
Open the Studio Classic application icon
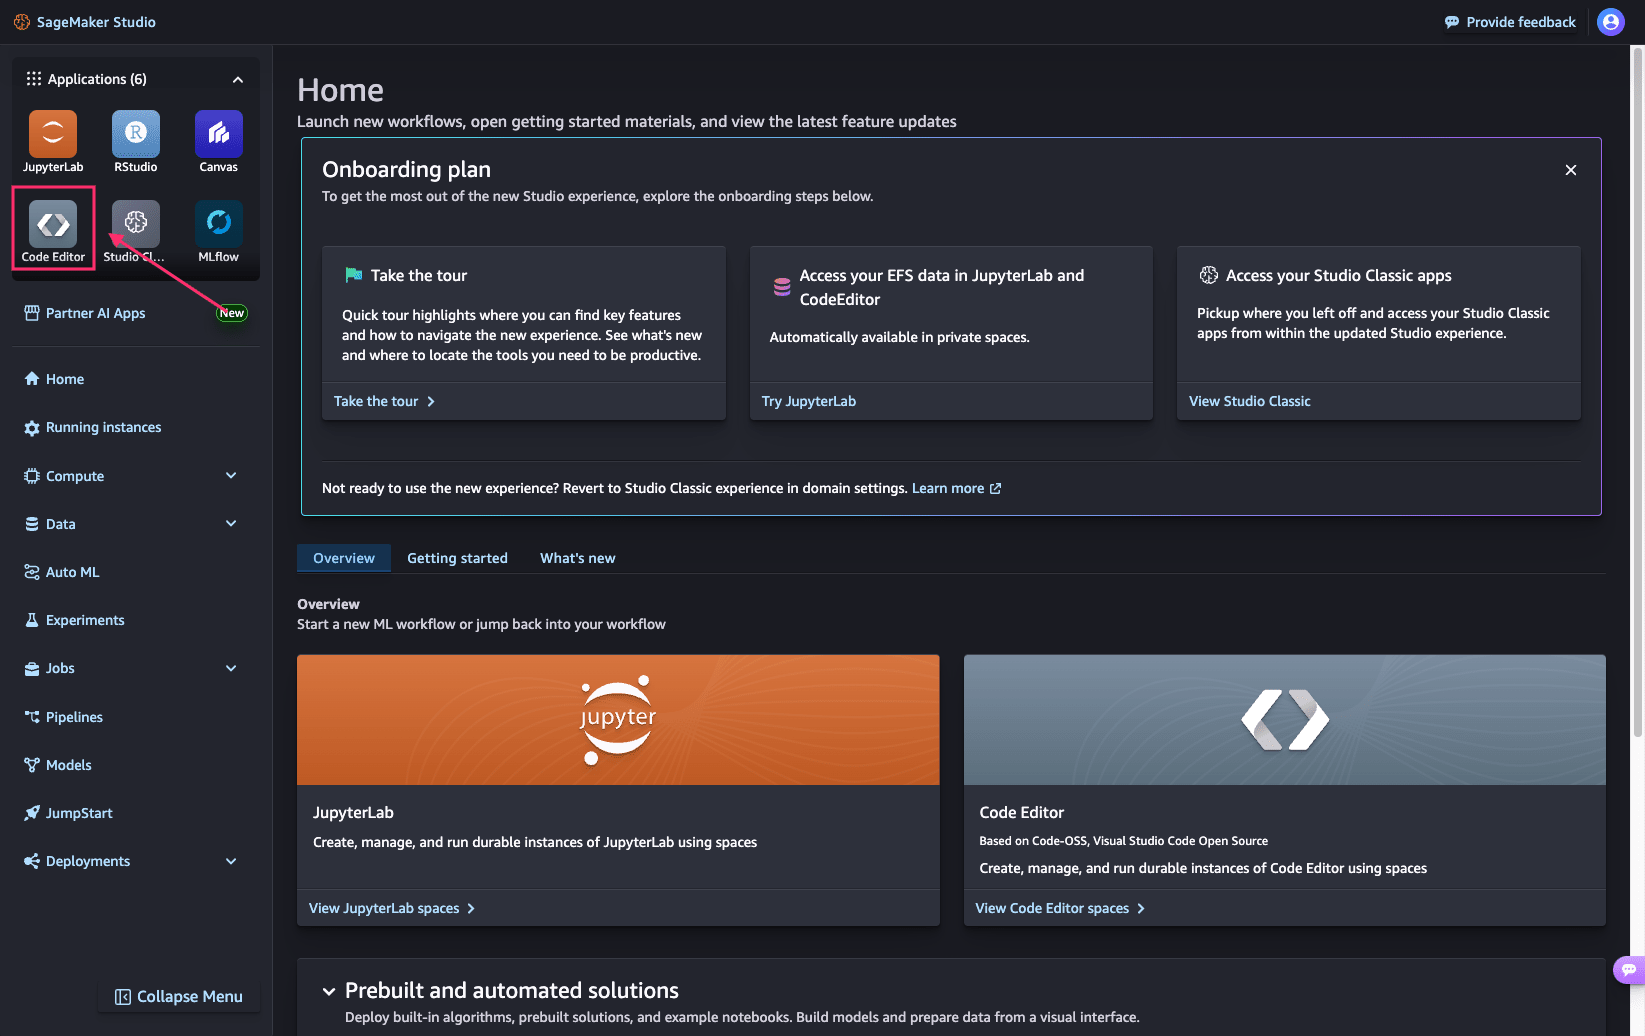coord(136,224)
